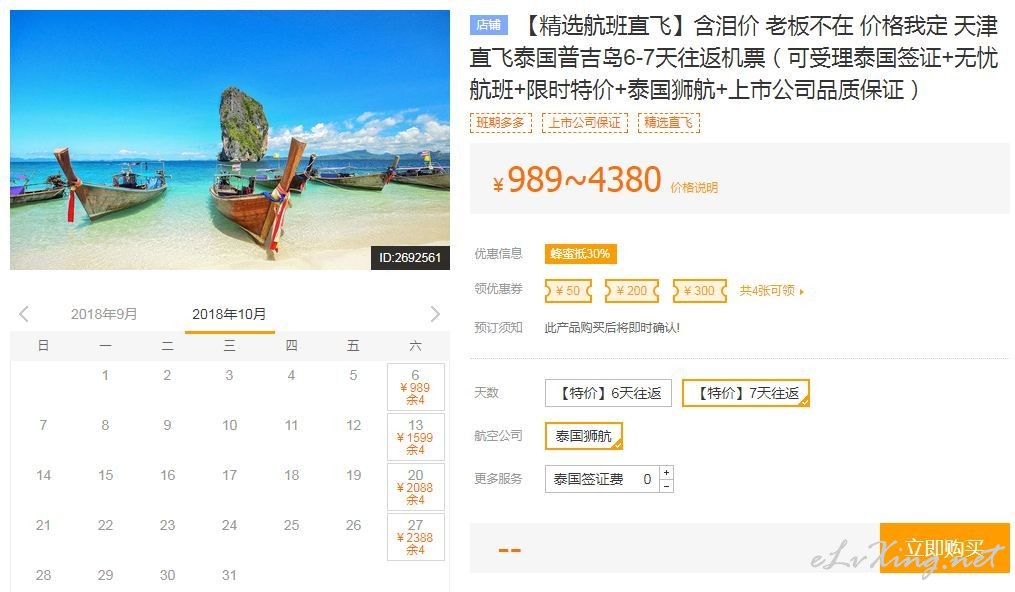Screen dimensions: 1015x592
Task: Click the 店铺 shop badge icon
Action: tap(489, 25)
